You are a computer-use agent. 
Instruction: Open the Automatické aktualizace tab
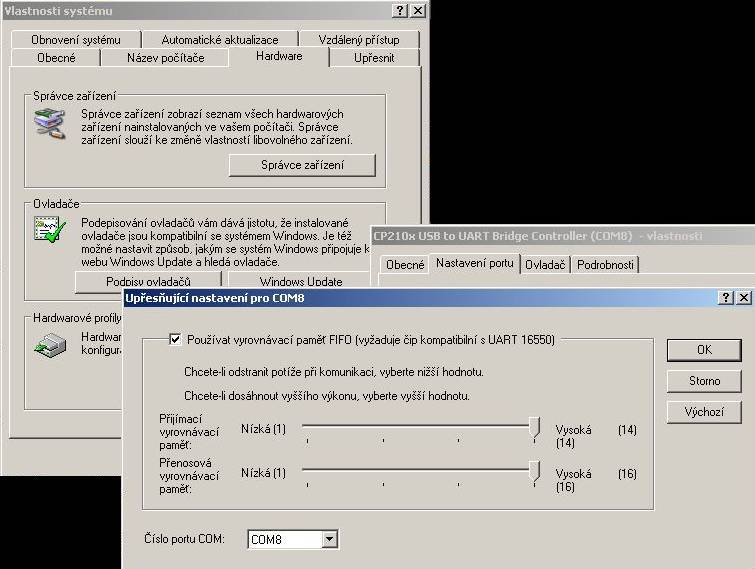pyautogui.click(x=220, y=40)
